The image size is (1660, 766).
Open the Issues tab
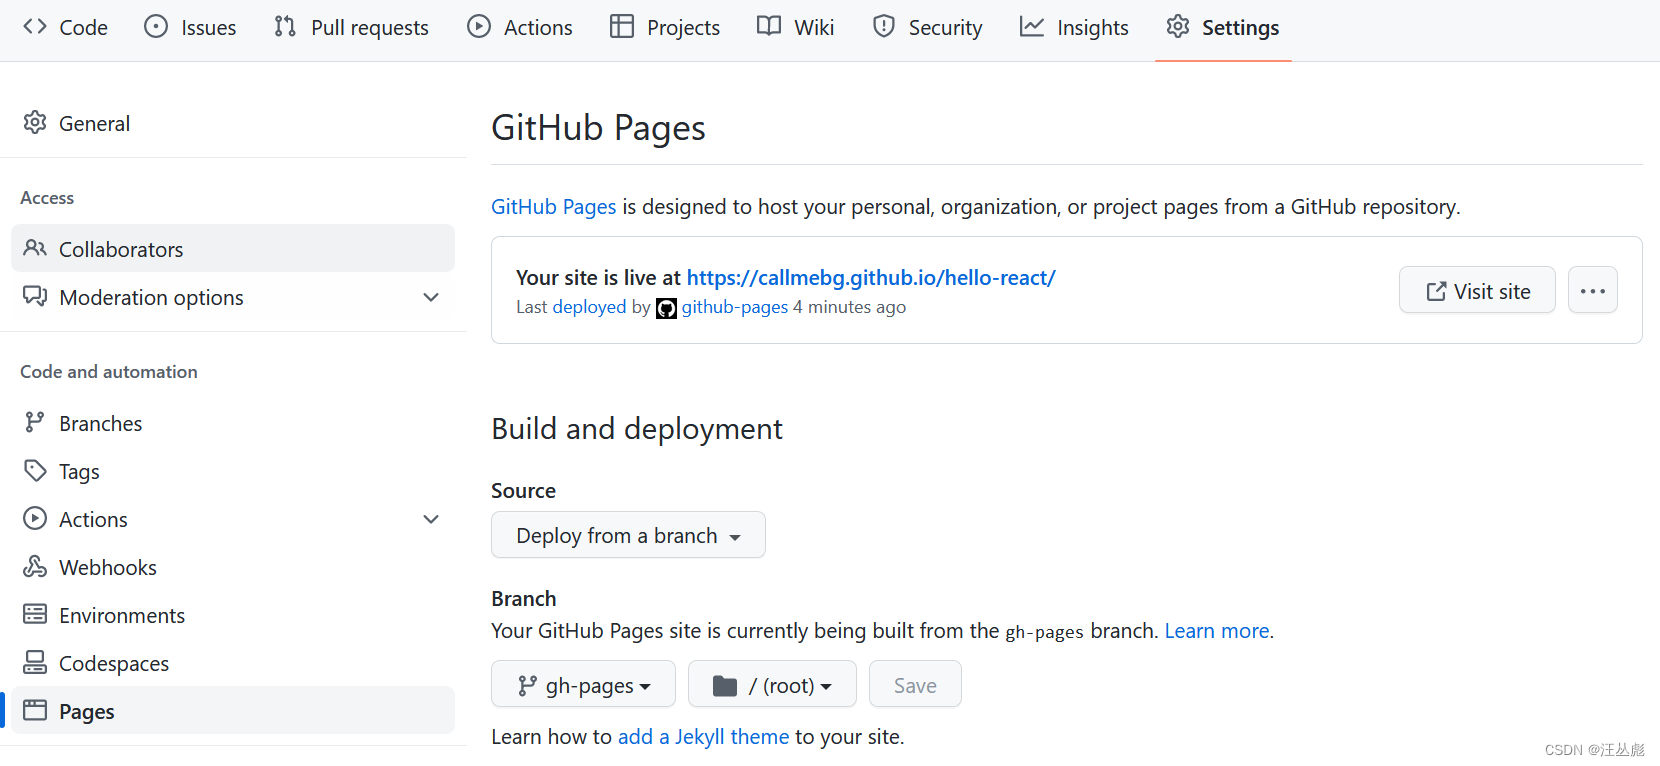190,27
